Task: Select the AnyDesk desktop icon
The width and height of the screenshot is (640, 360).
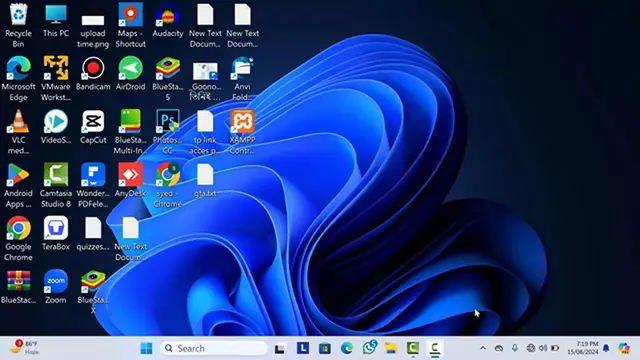Action: click(x=131, y=180)
